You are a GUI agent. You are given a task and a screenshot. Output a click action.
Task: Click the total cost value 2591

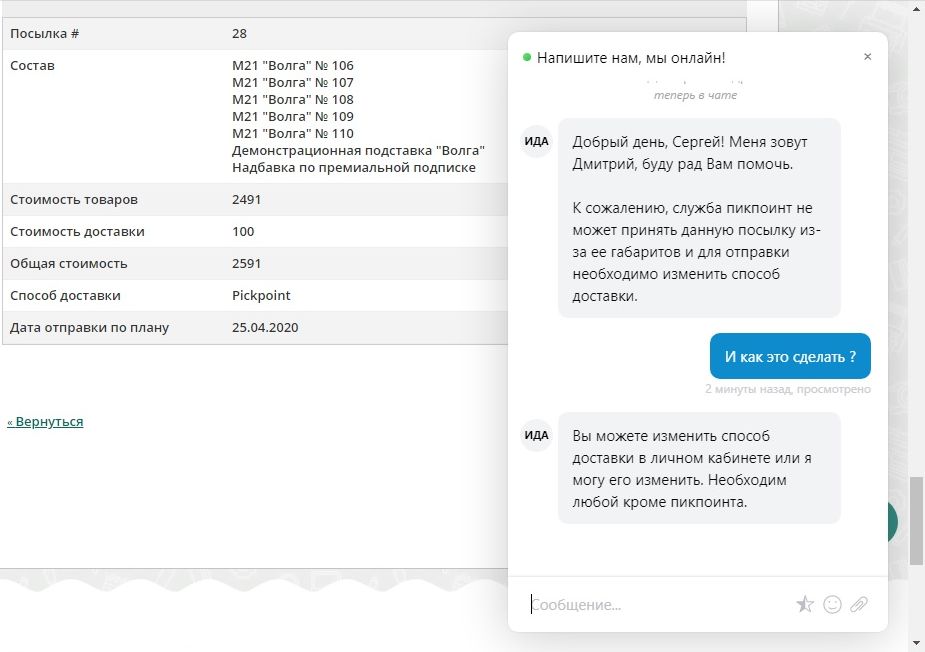(x=246, y=264)
